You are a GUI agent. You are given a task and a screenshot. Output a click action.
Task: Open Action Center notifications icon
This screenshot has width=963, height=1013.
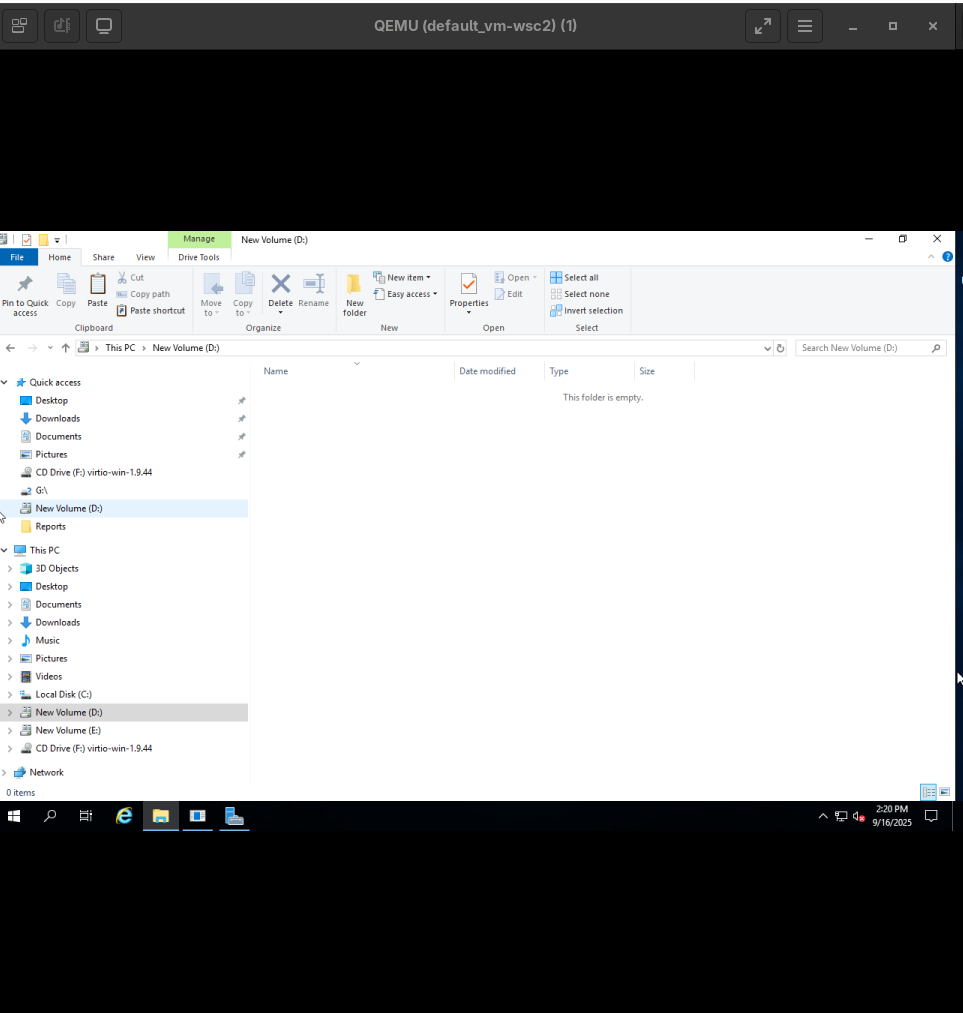[931, 817]
